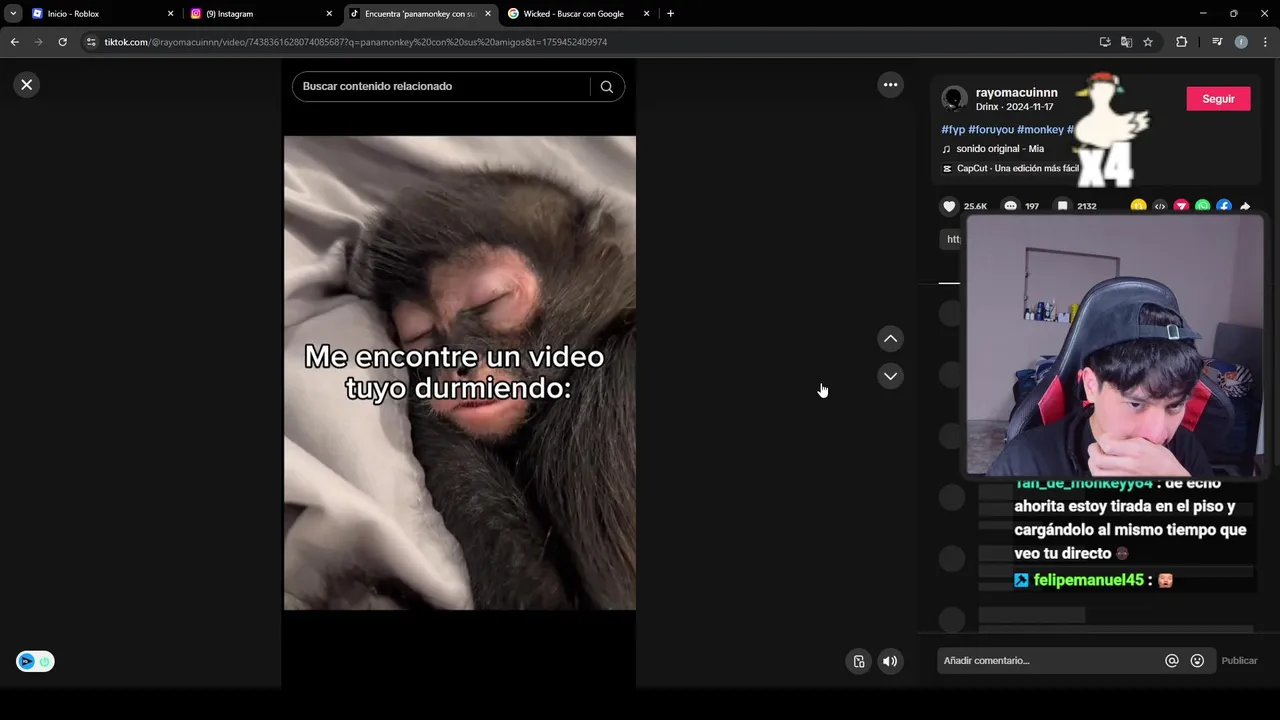The width and height of the screenshot is (1280, 720).
Task: Open the #foruyou hashtag
Action: tap(991, 130)
